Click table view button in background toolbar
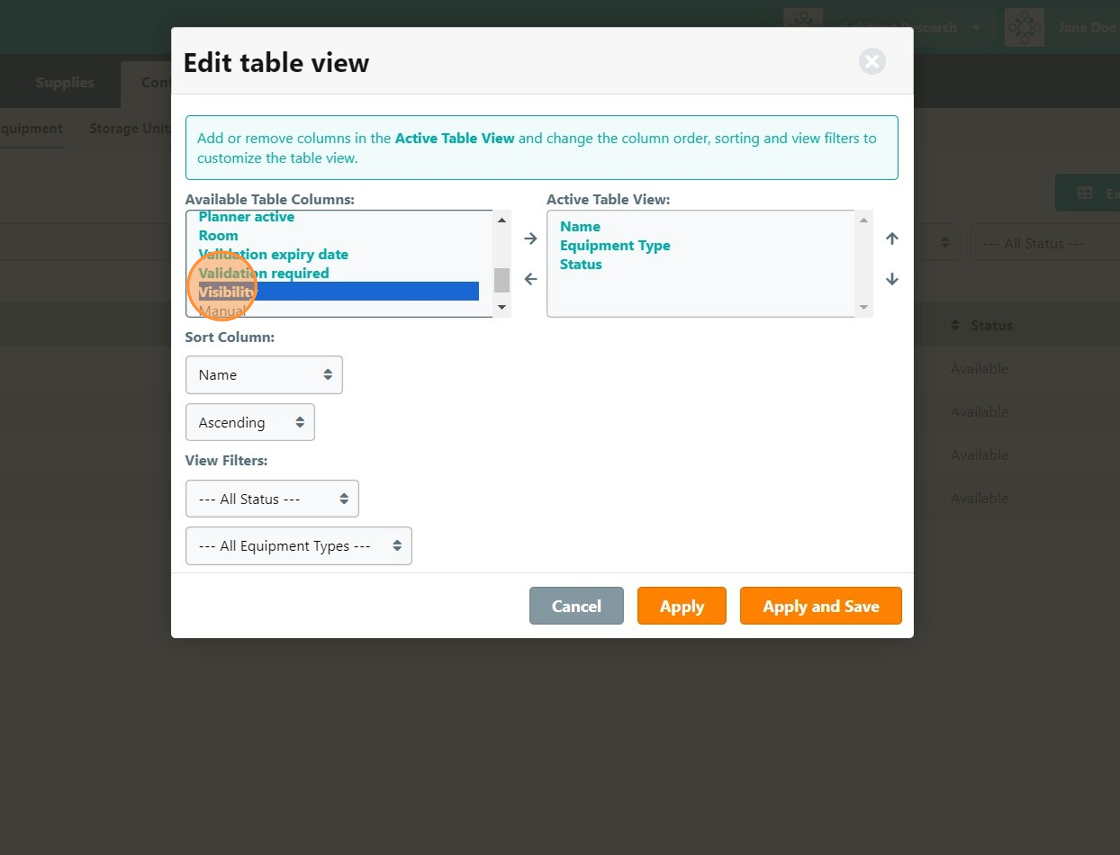1120x855 pixels. tap(1087, 193)
